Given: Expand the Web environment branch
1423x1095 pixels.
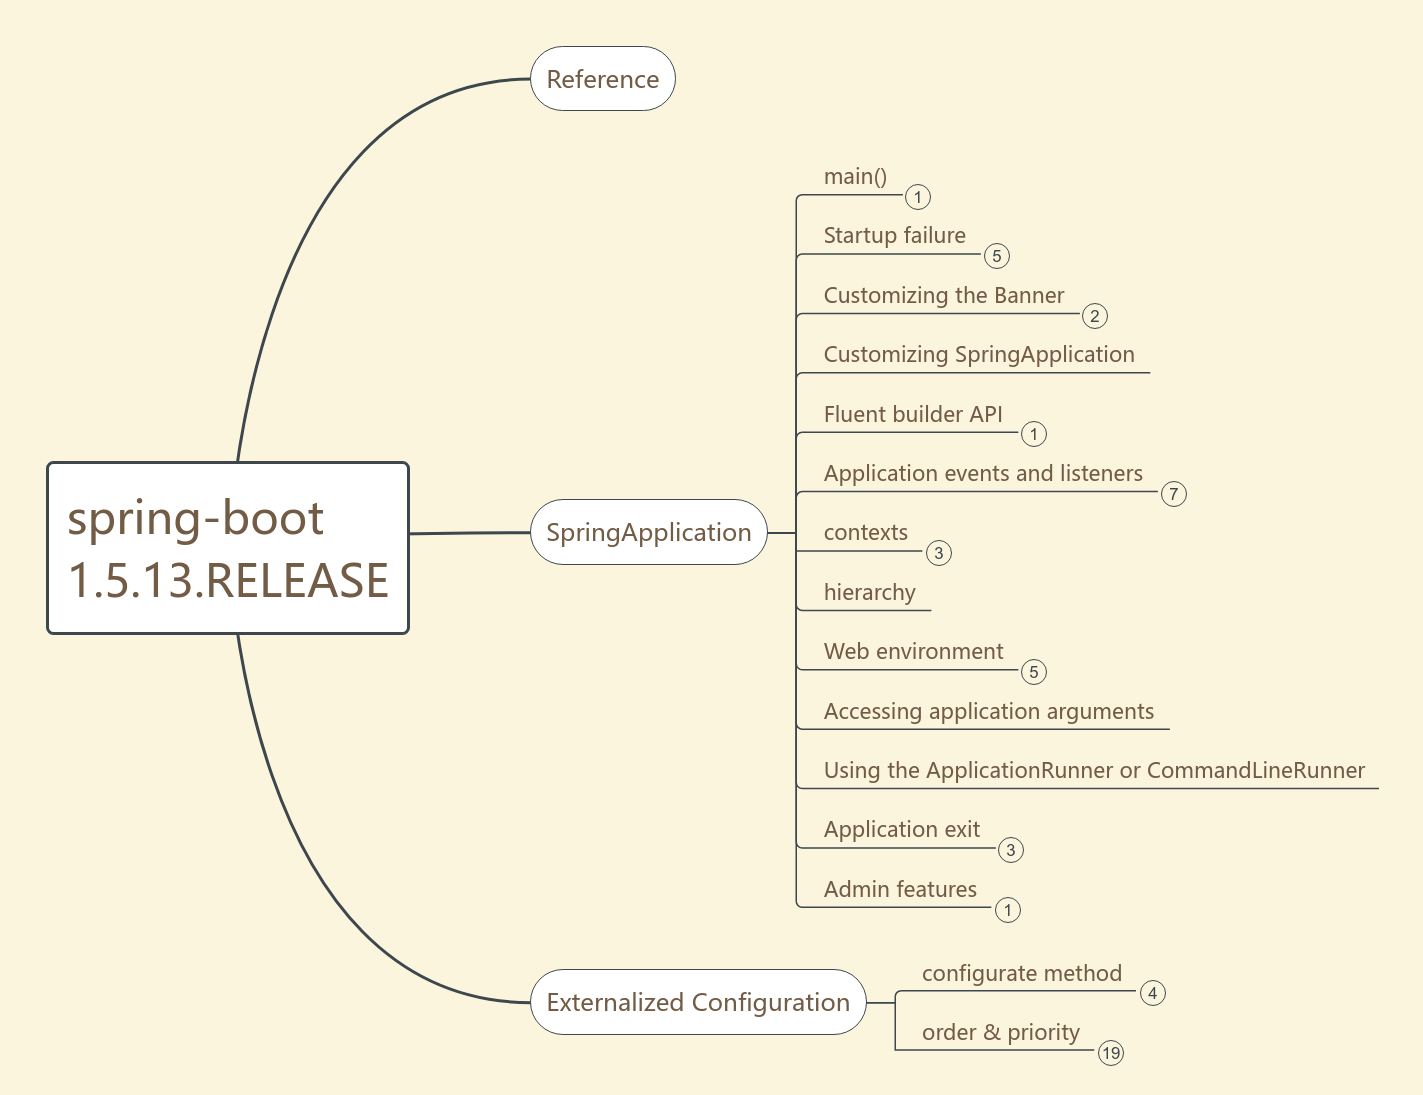Looking at the screenshot, I should (1034, 672).
